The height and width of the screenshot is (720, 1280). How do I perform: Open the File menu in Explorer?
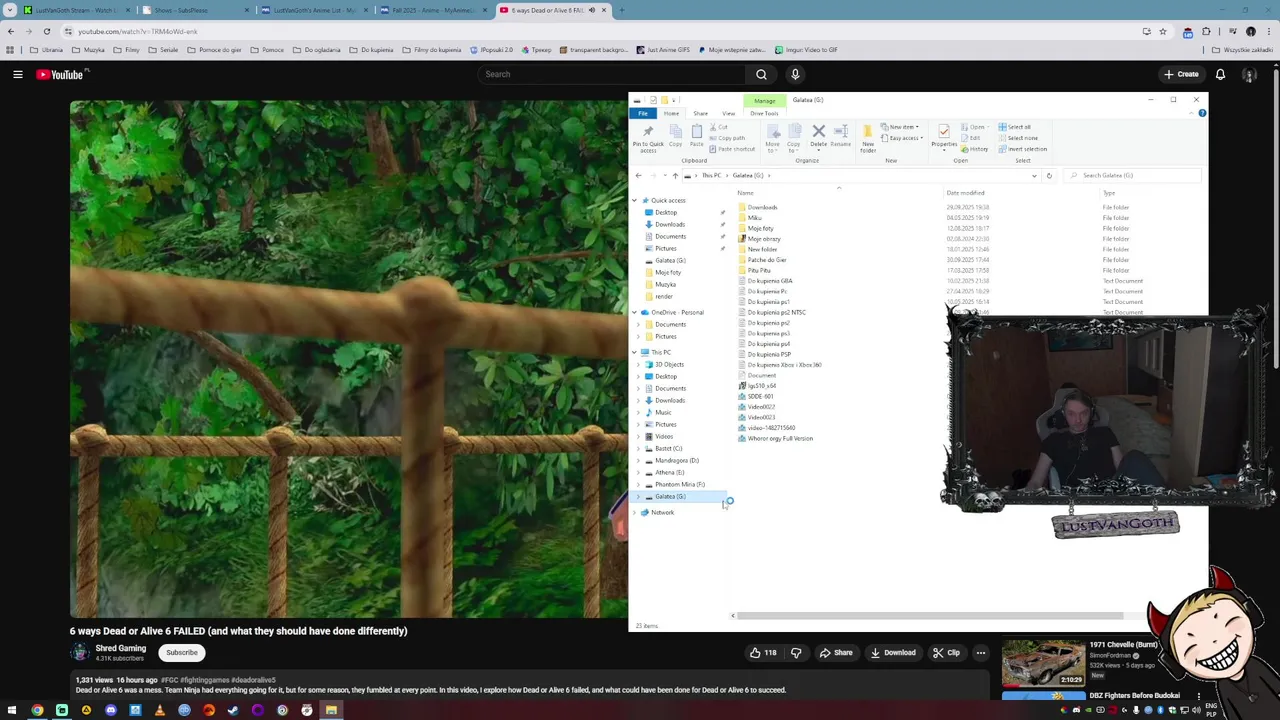[643, 113]
